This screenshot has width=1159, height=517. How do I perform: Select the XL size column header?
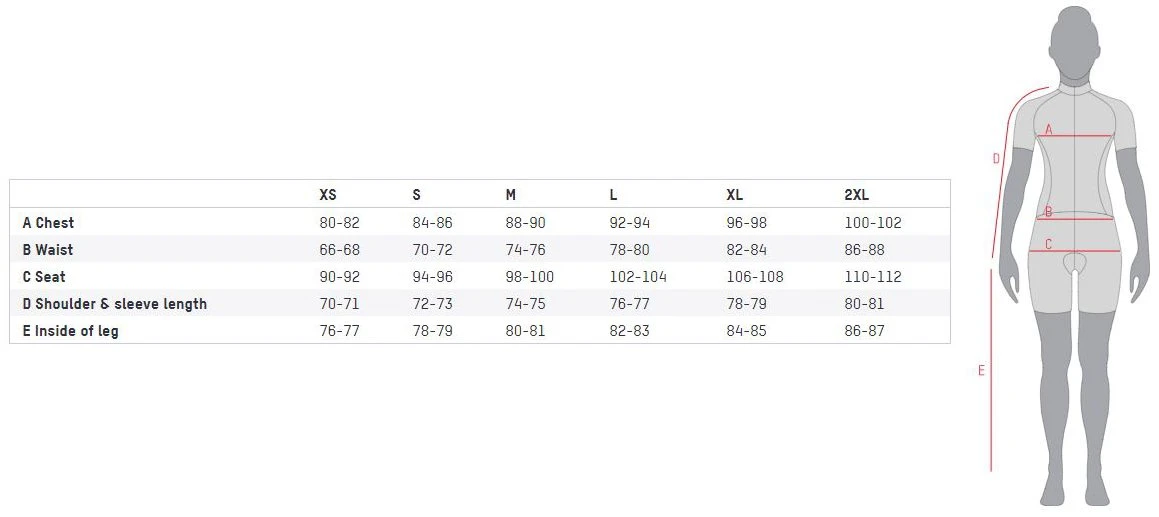tap(735, 195)
